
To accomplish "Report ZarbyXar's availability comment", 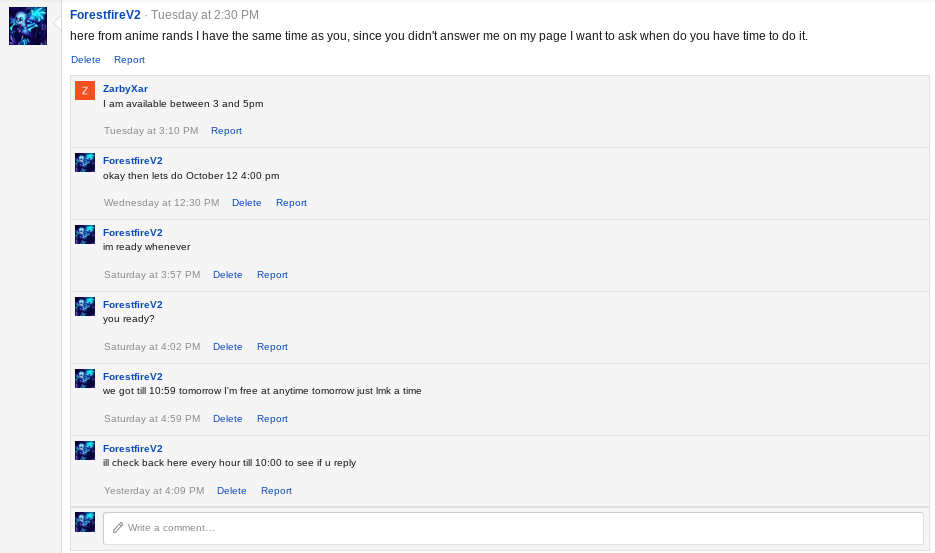I will coord(226,131).
